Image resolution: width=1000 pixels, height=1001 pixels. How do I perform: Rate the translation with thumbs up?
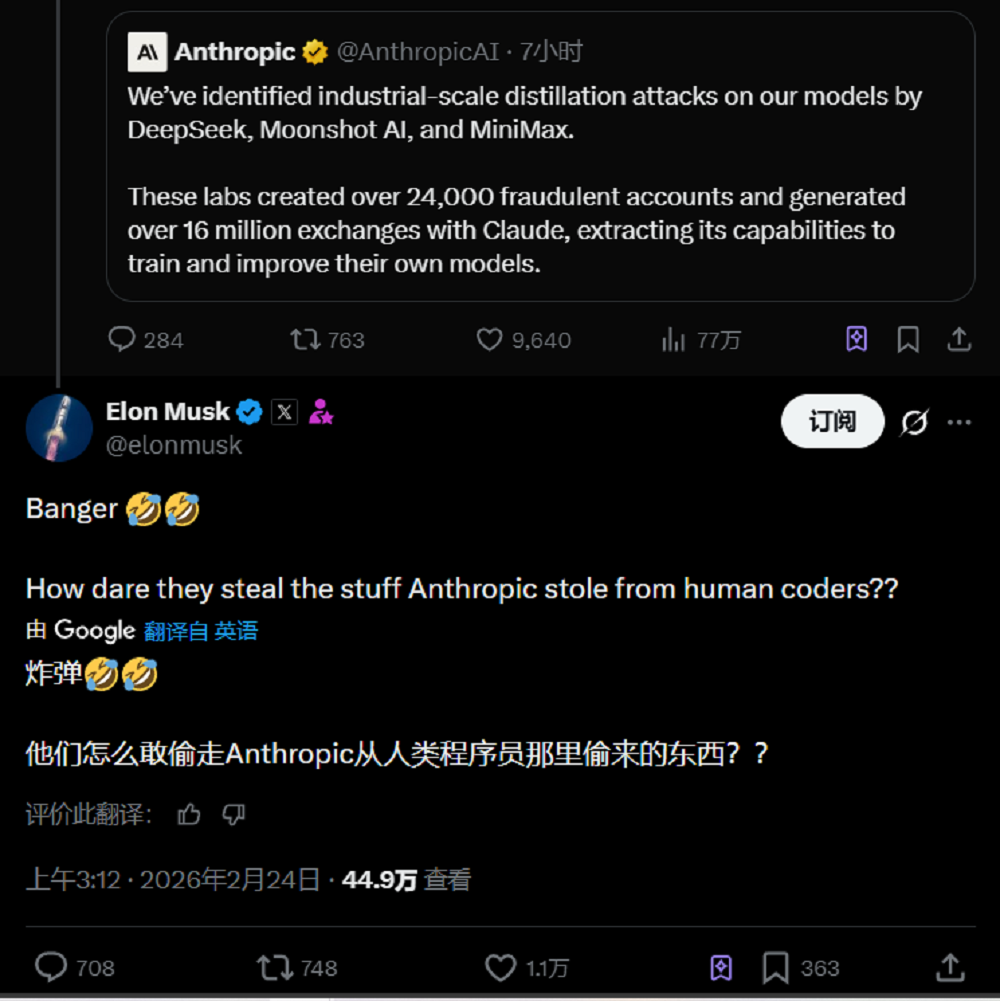pyautogui.click(x=189, y=815)
